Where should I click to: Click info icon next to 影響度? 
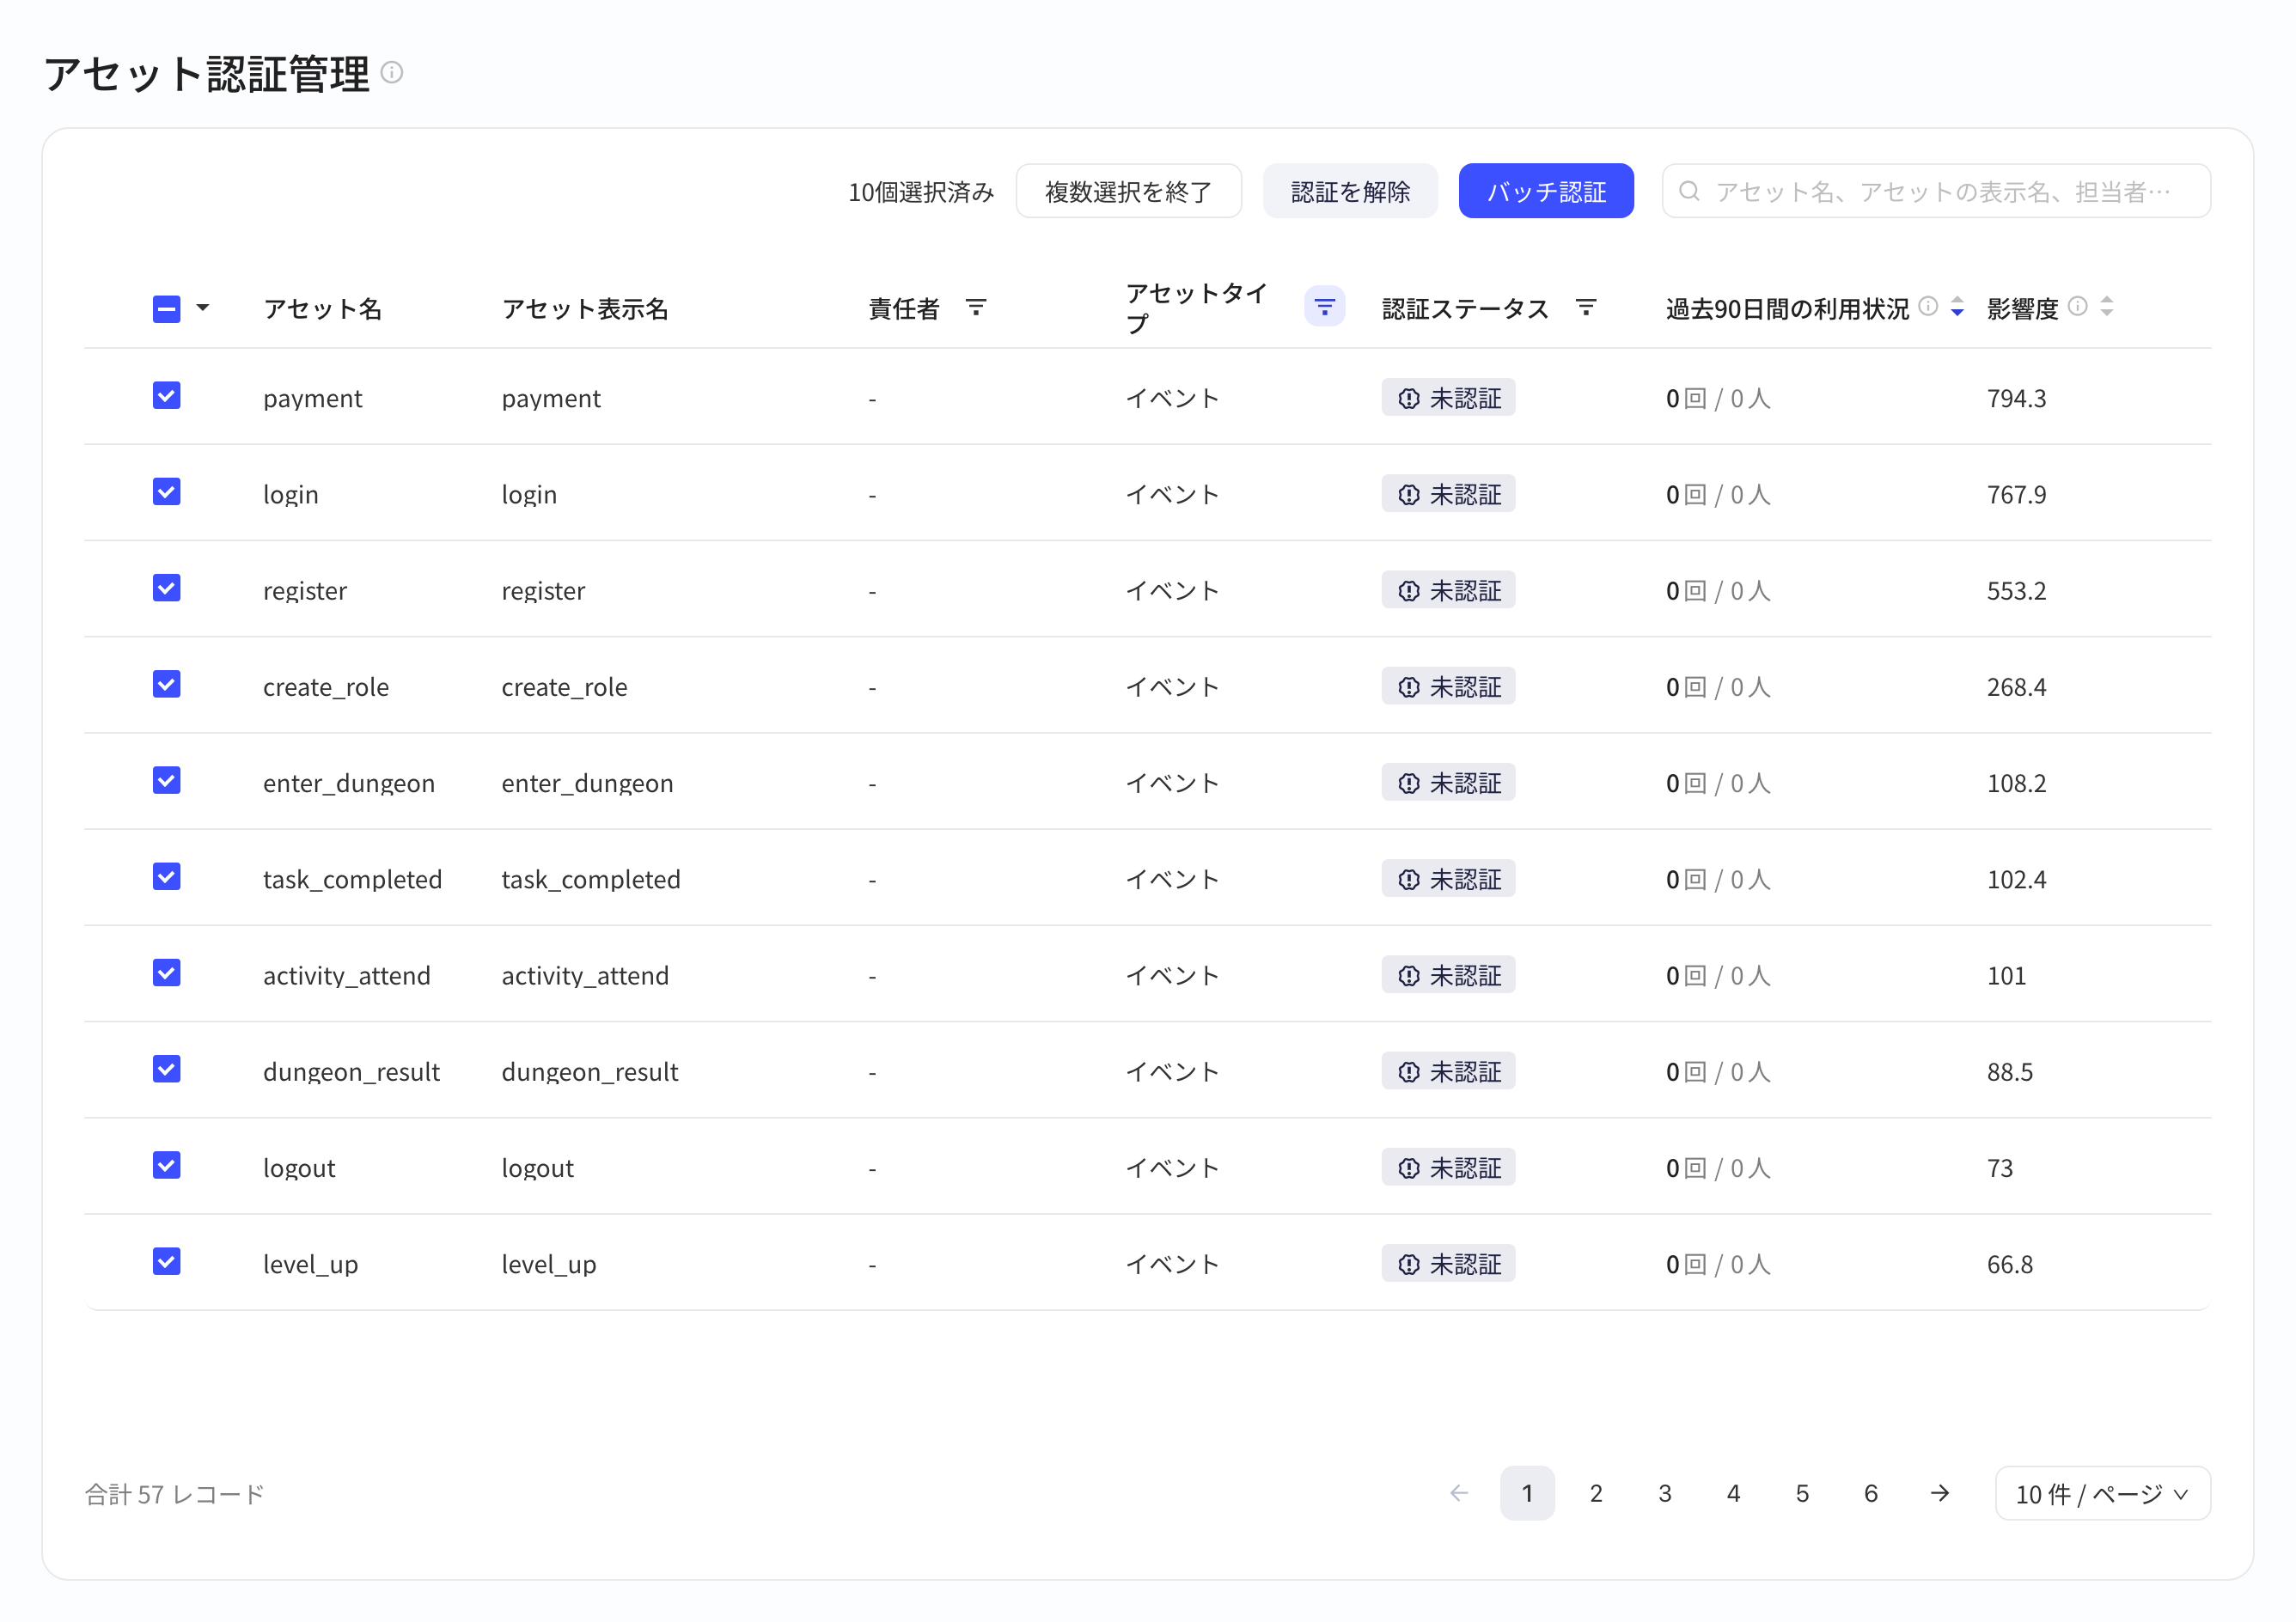[2078, 306]
